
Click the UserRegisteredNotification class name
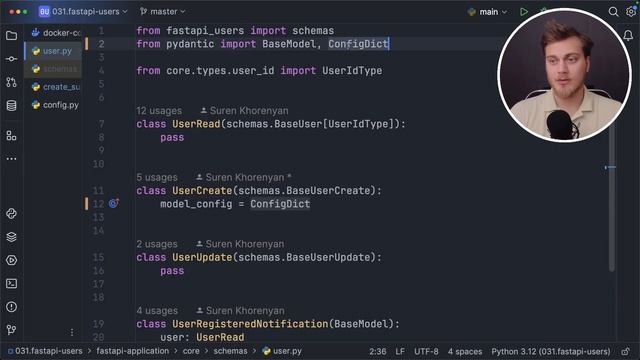coord(250,324)
